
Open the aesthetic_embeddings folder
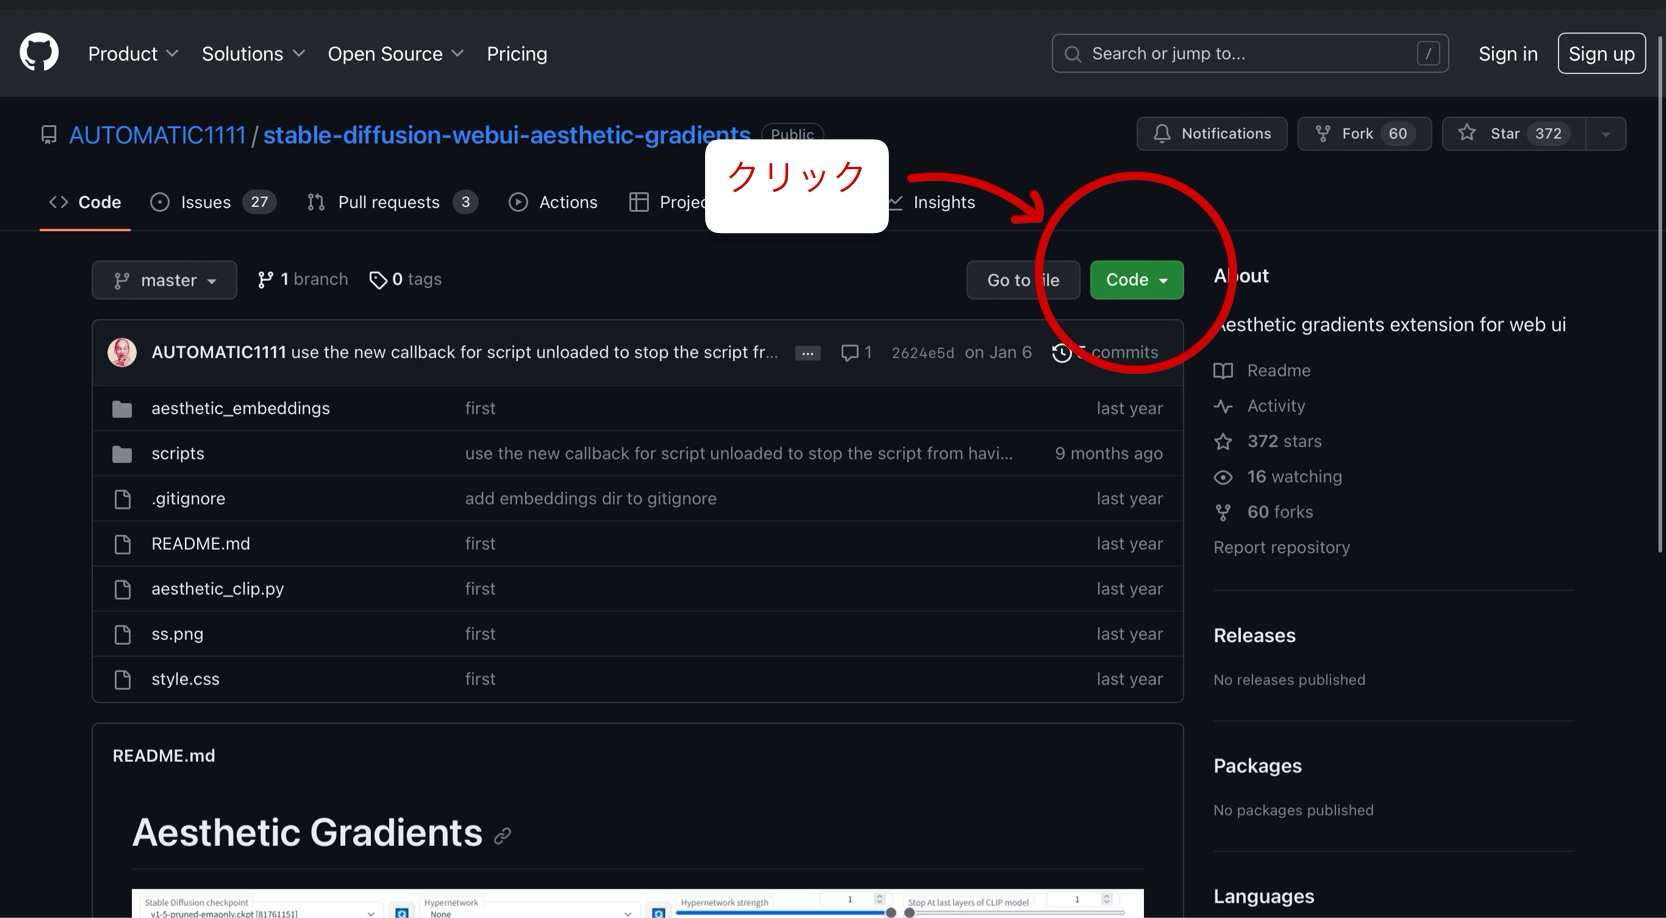tap(240, 408)
